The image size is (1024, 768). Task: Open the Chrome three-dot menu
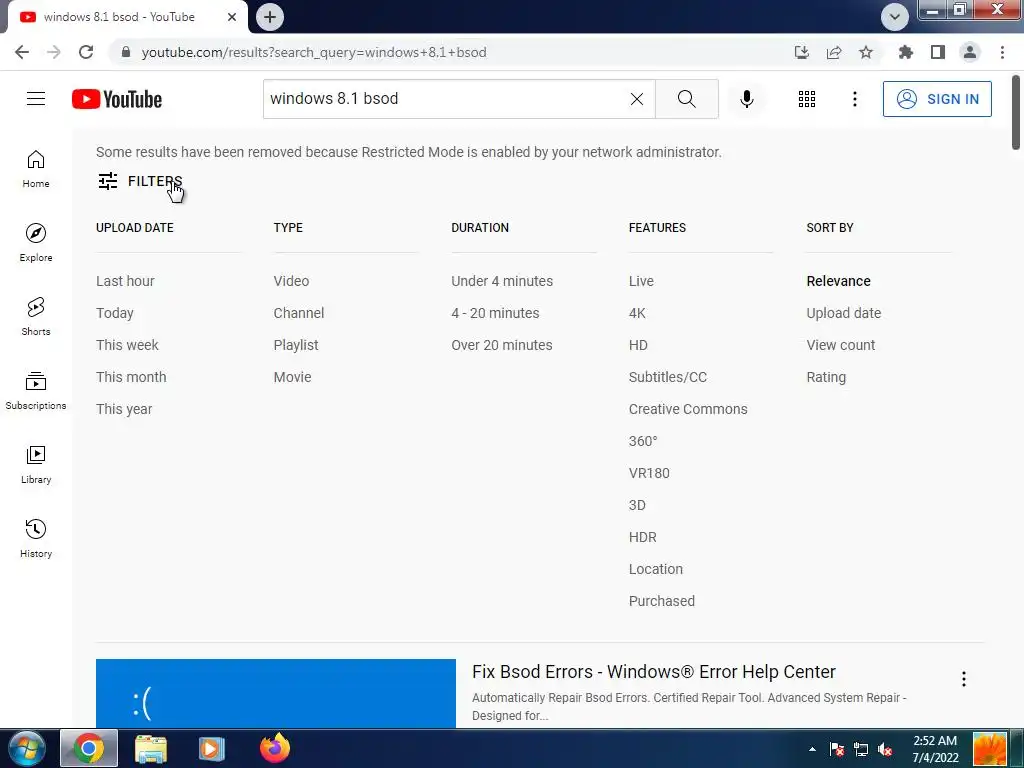click(x=1002, y=52)
